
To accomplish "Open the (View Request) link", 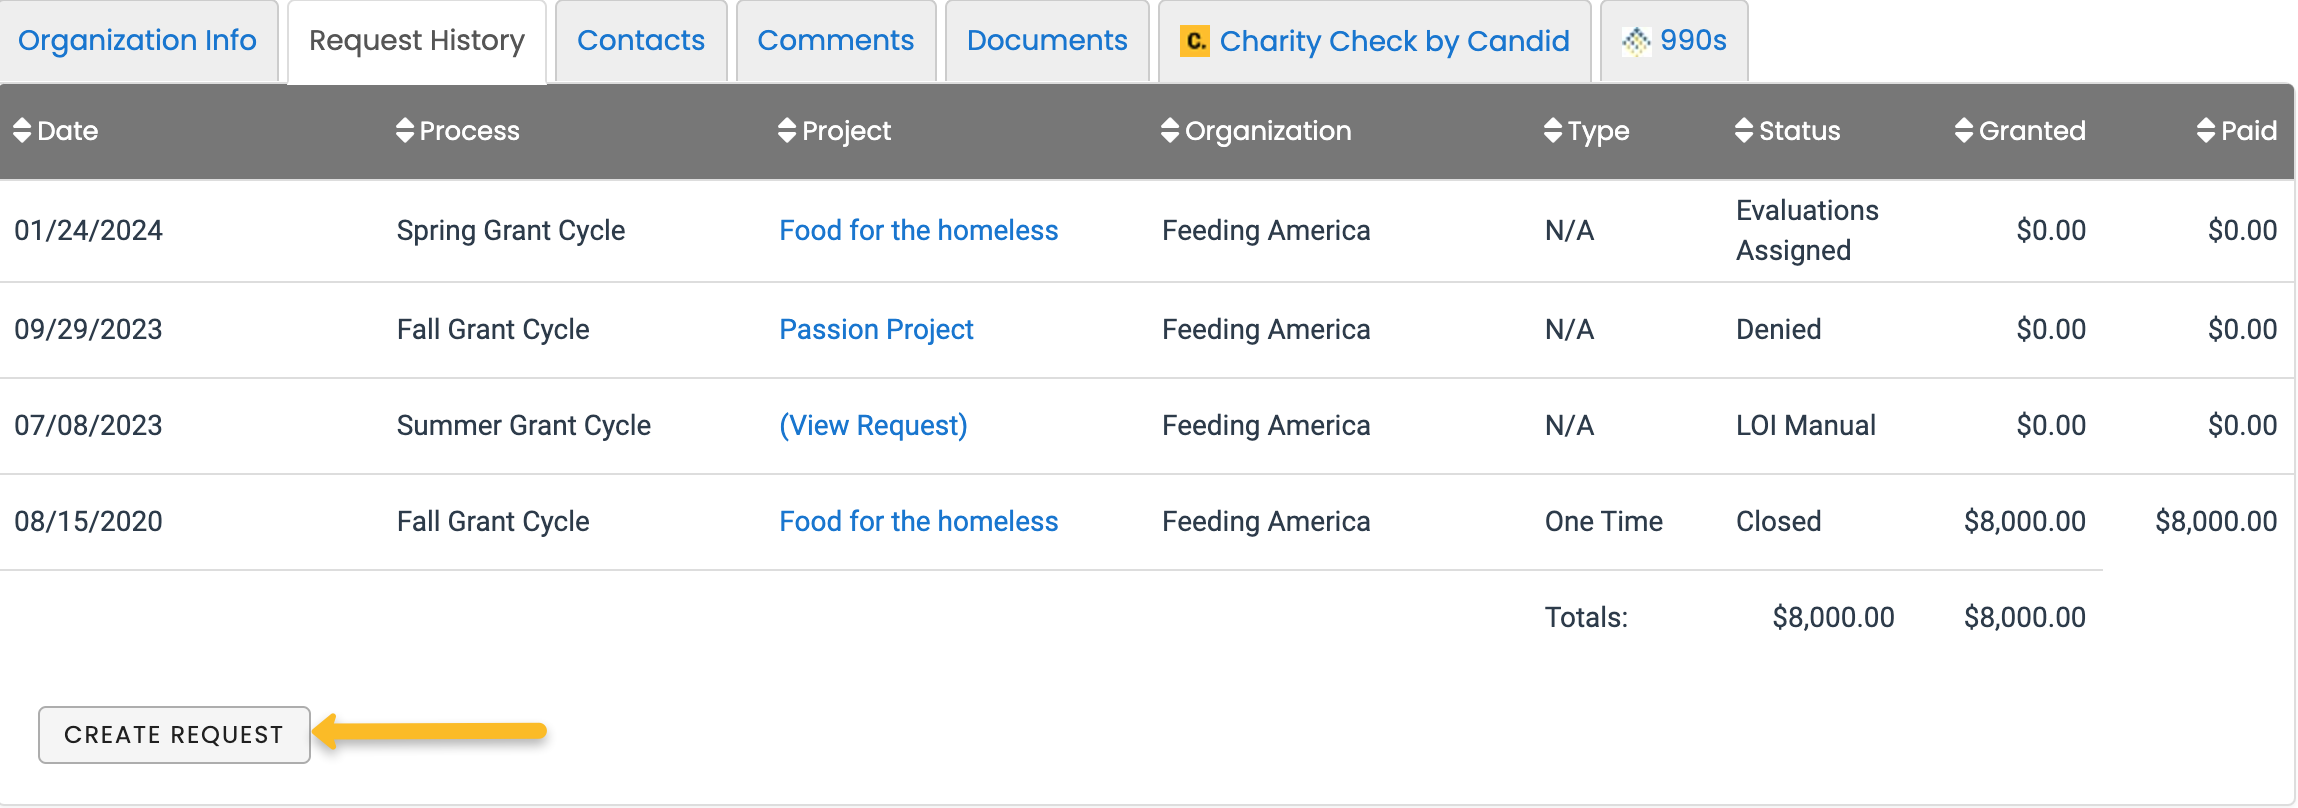I will click(873, 426).
